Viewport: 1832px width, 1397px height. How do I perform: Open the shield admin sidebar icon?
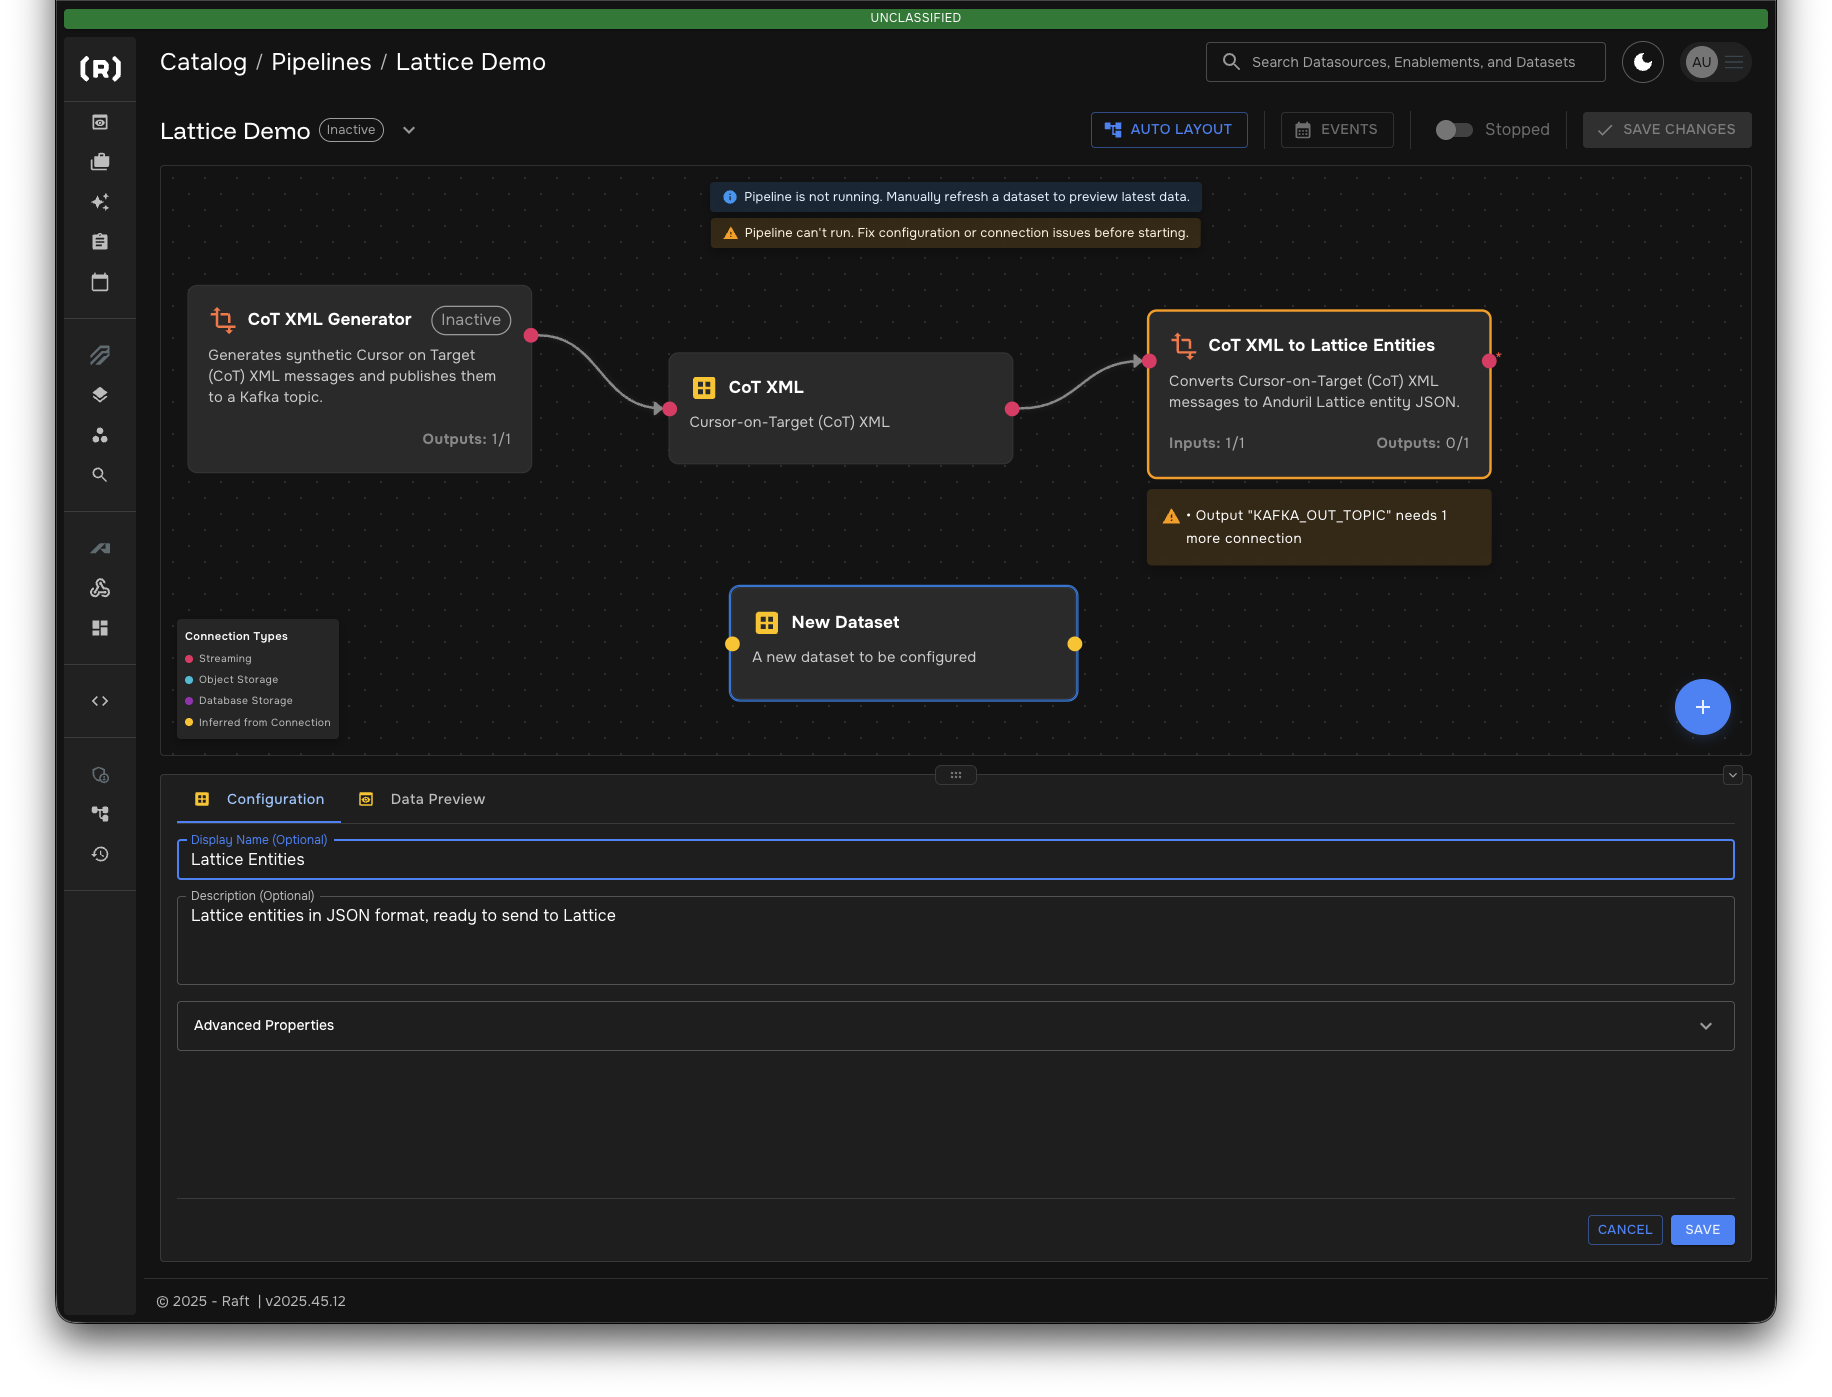100,775
